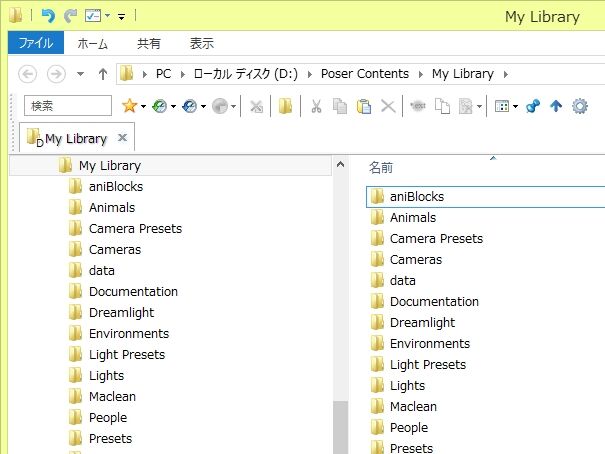Select My Library root in navigation tree
Image resolution: width=605 pixels, height=454 pixels.
pyautogui.click(x=170, y=165)
